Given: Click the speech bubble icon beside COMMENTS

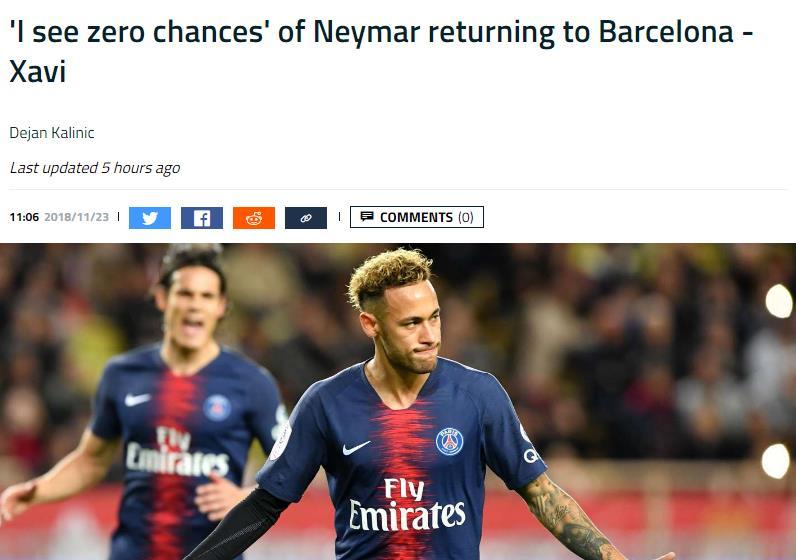Looking at the screenshot, I should click(x=367, y=217).
